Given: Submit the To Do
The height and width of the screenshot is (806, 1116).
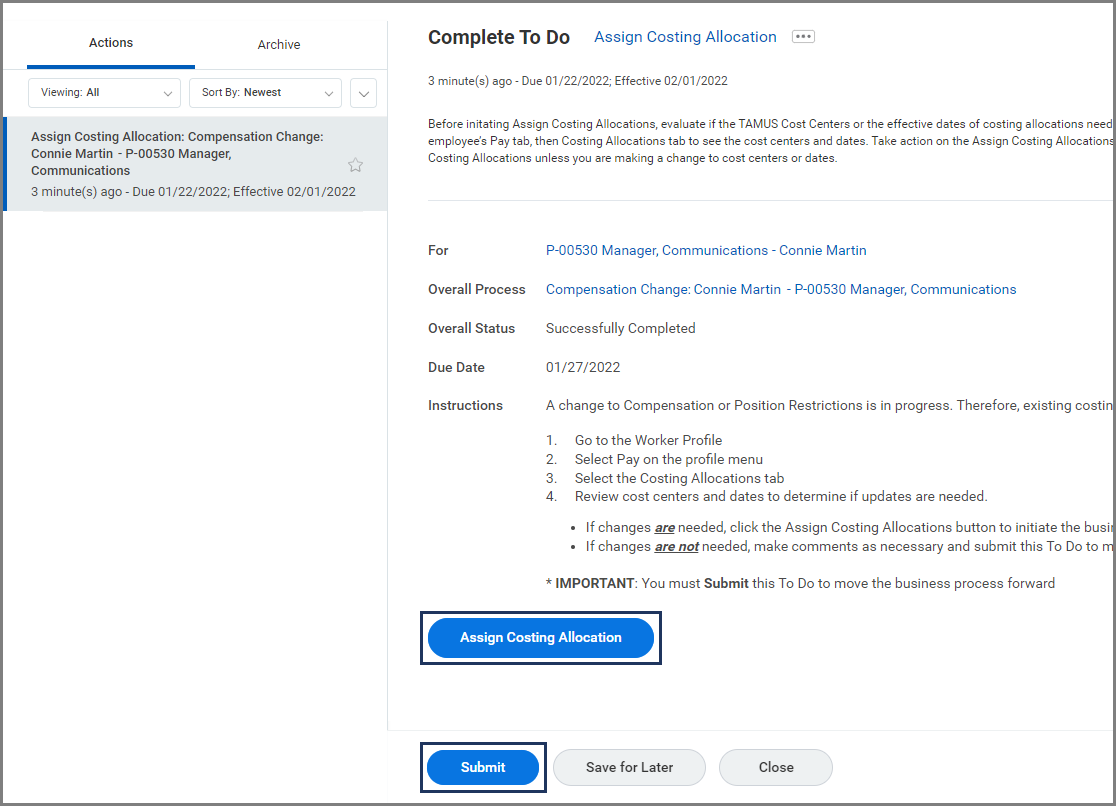Looking at the screenshot, I should (x=483, y=767).
